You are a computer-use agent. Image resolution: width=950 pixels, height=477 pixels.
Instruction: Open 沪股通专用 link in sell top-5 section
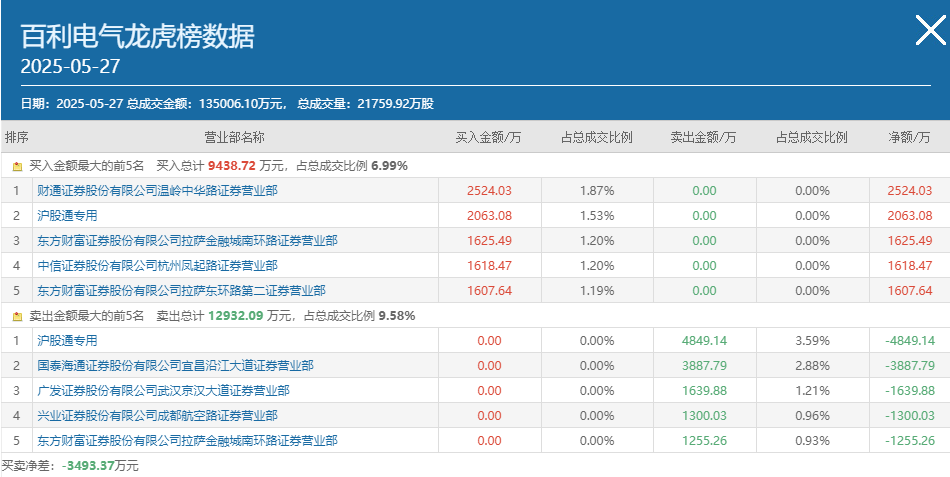point(67,341)
